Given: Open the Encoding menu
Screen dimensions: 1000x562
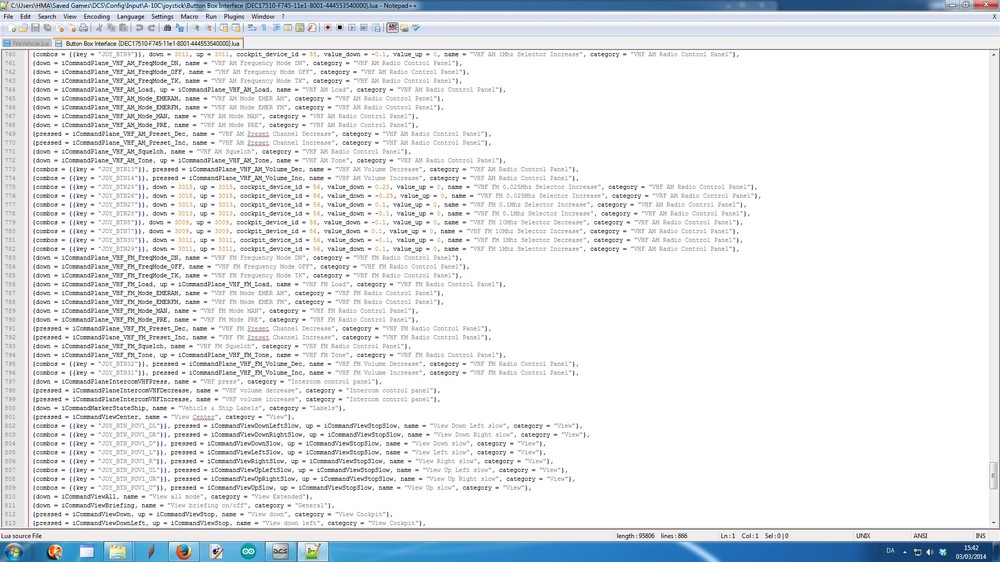Looking at the screenshot, I should coord(96,17).
